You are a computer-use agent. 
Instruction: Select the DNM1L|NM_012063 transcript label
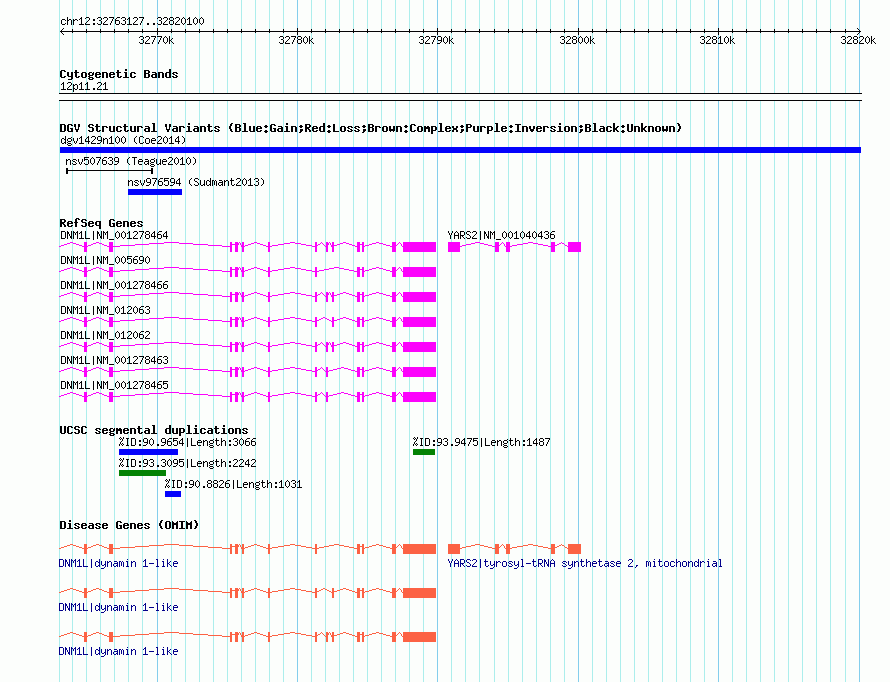[x=105, y=310]
